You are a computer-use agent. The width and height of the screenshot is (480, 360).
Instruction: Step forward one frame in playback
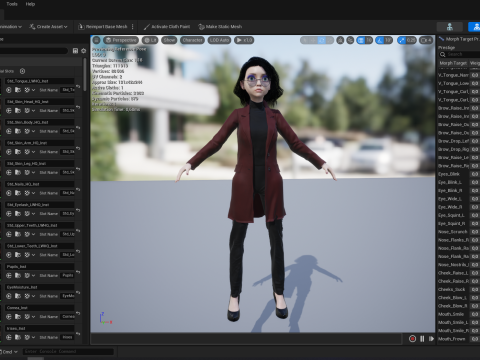click(431, 339)
